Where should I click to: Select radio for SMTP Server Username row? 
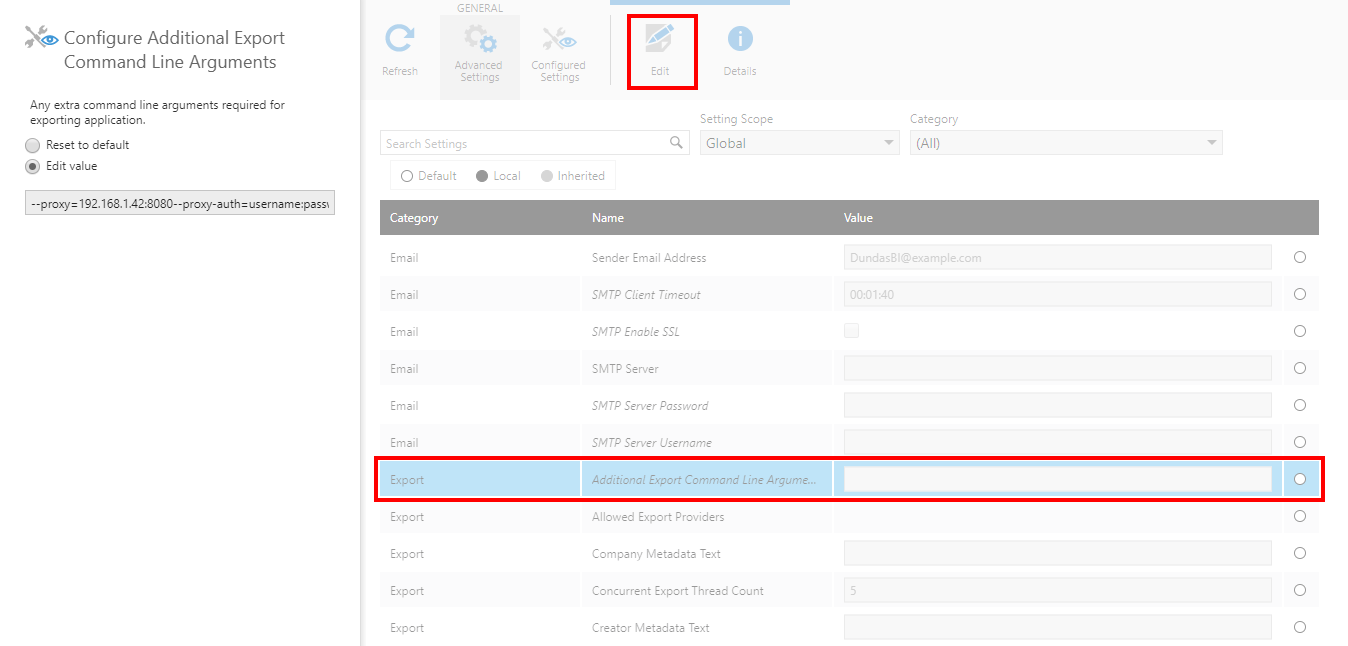1300,442
